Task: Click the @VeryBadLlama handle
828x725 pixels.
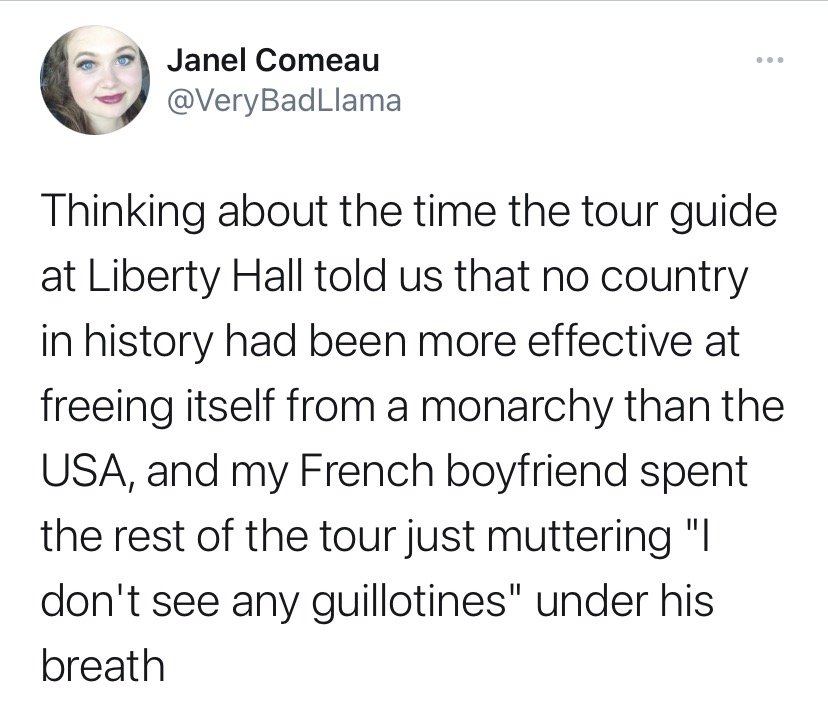Action: [283, 100]
